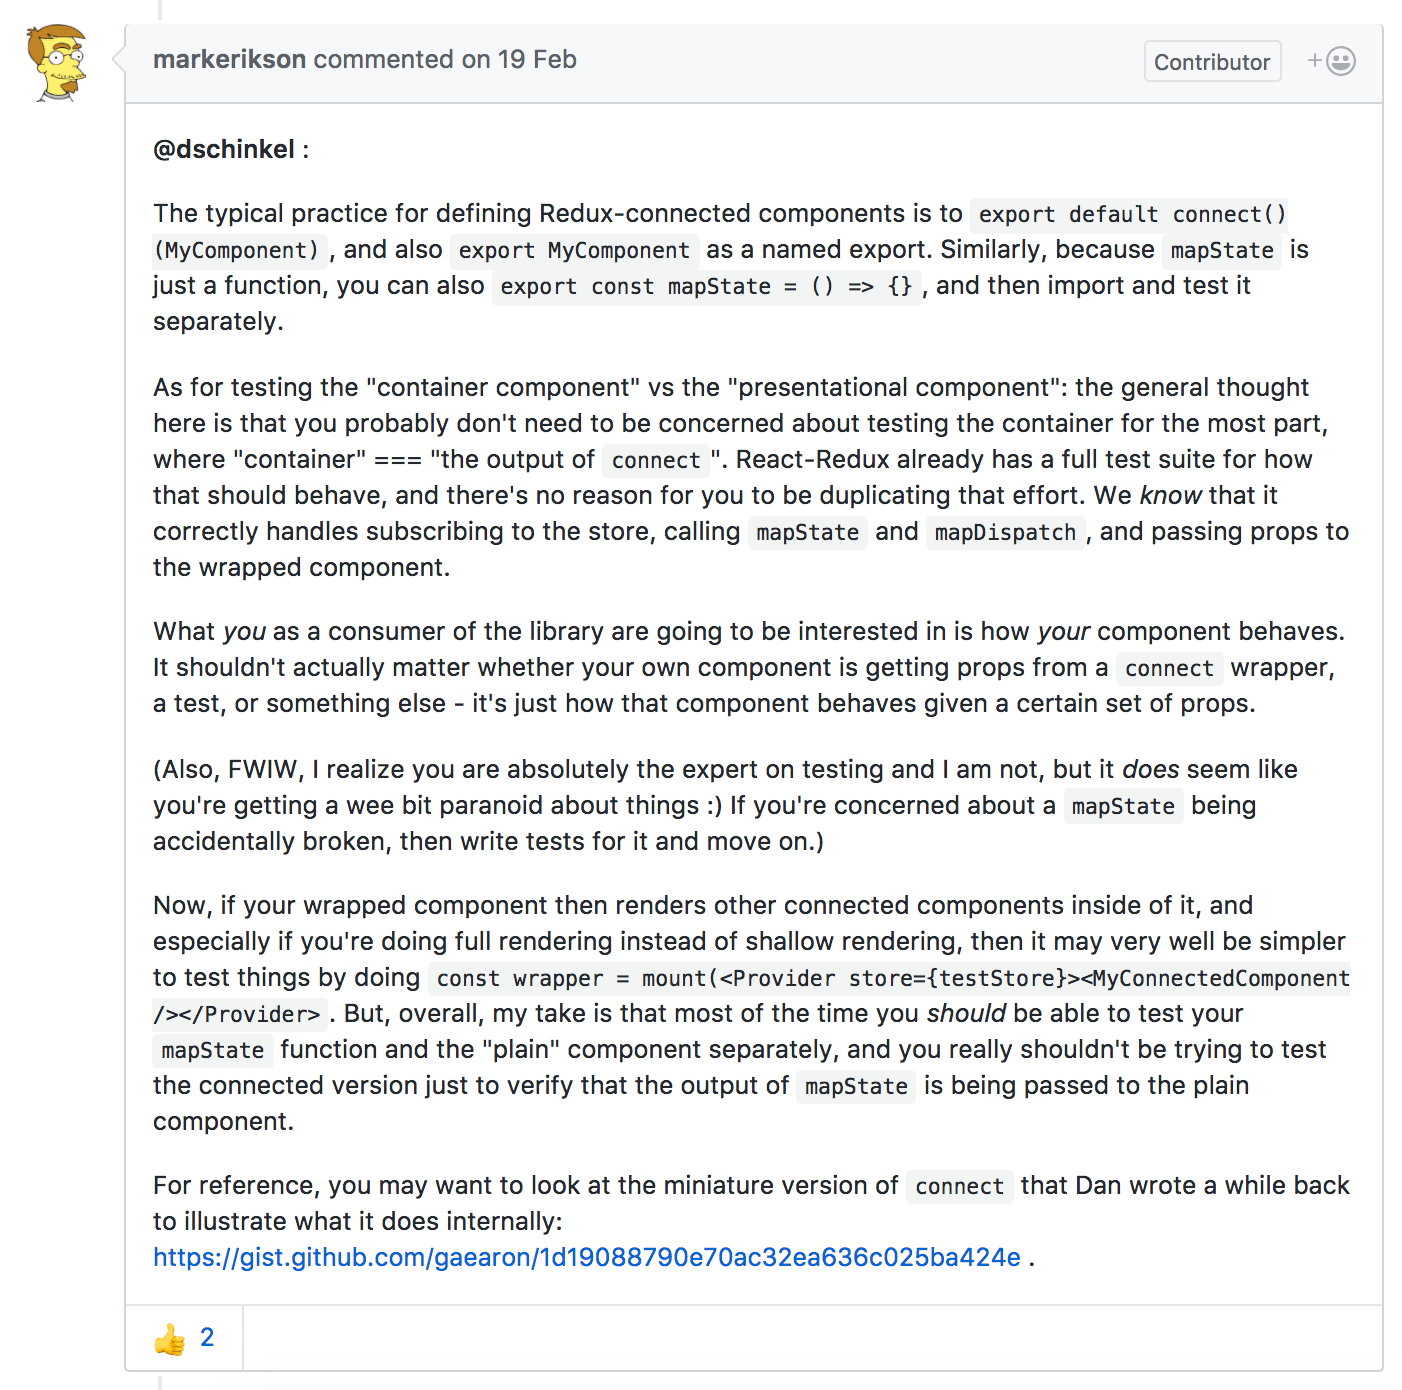
Task: Toggle your thumbs up reaction on the comment
Action: pyautogui.click(x=186, y=1337)
